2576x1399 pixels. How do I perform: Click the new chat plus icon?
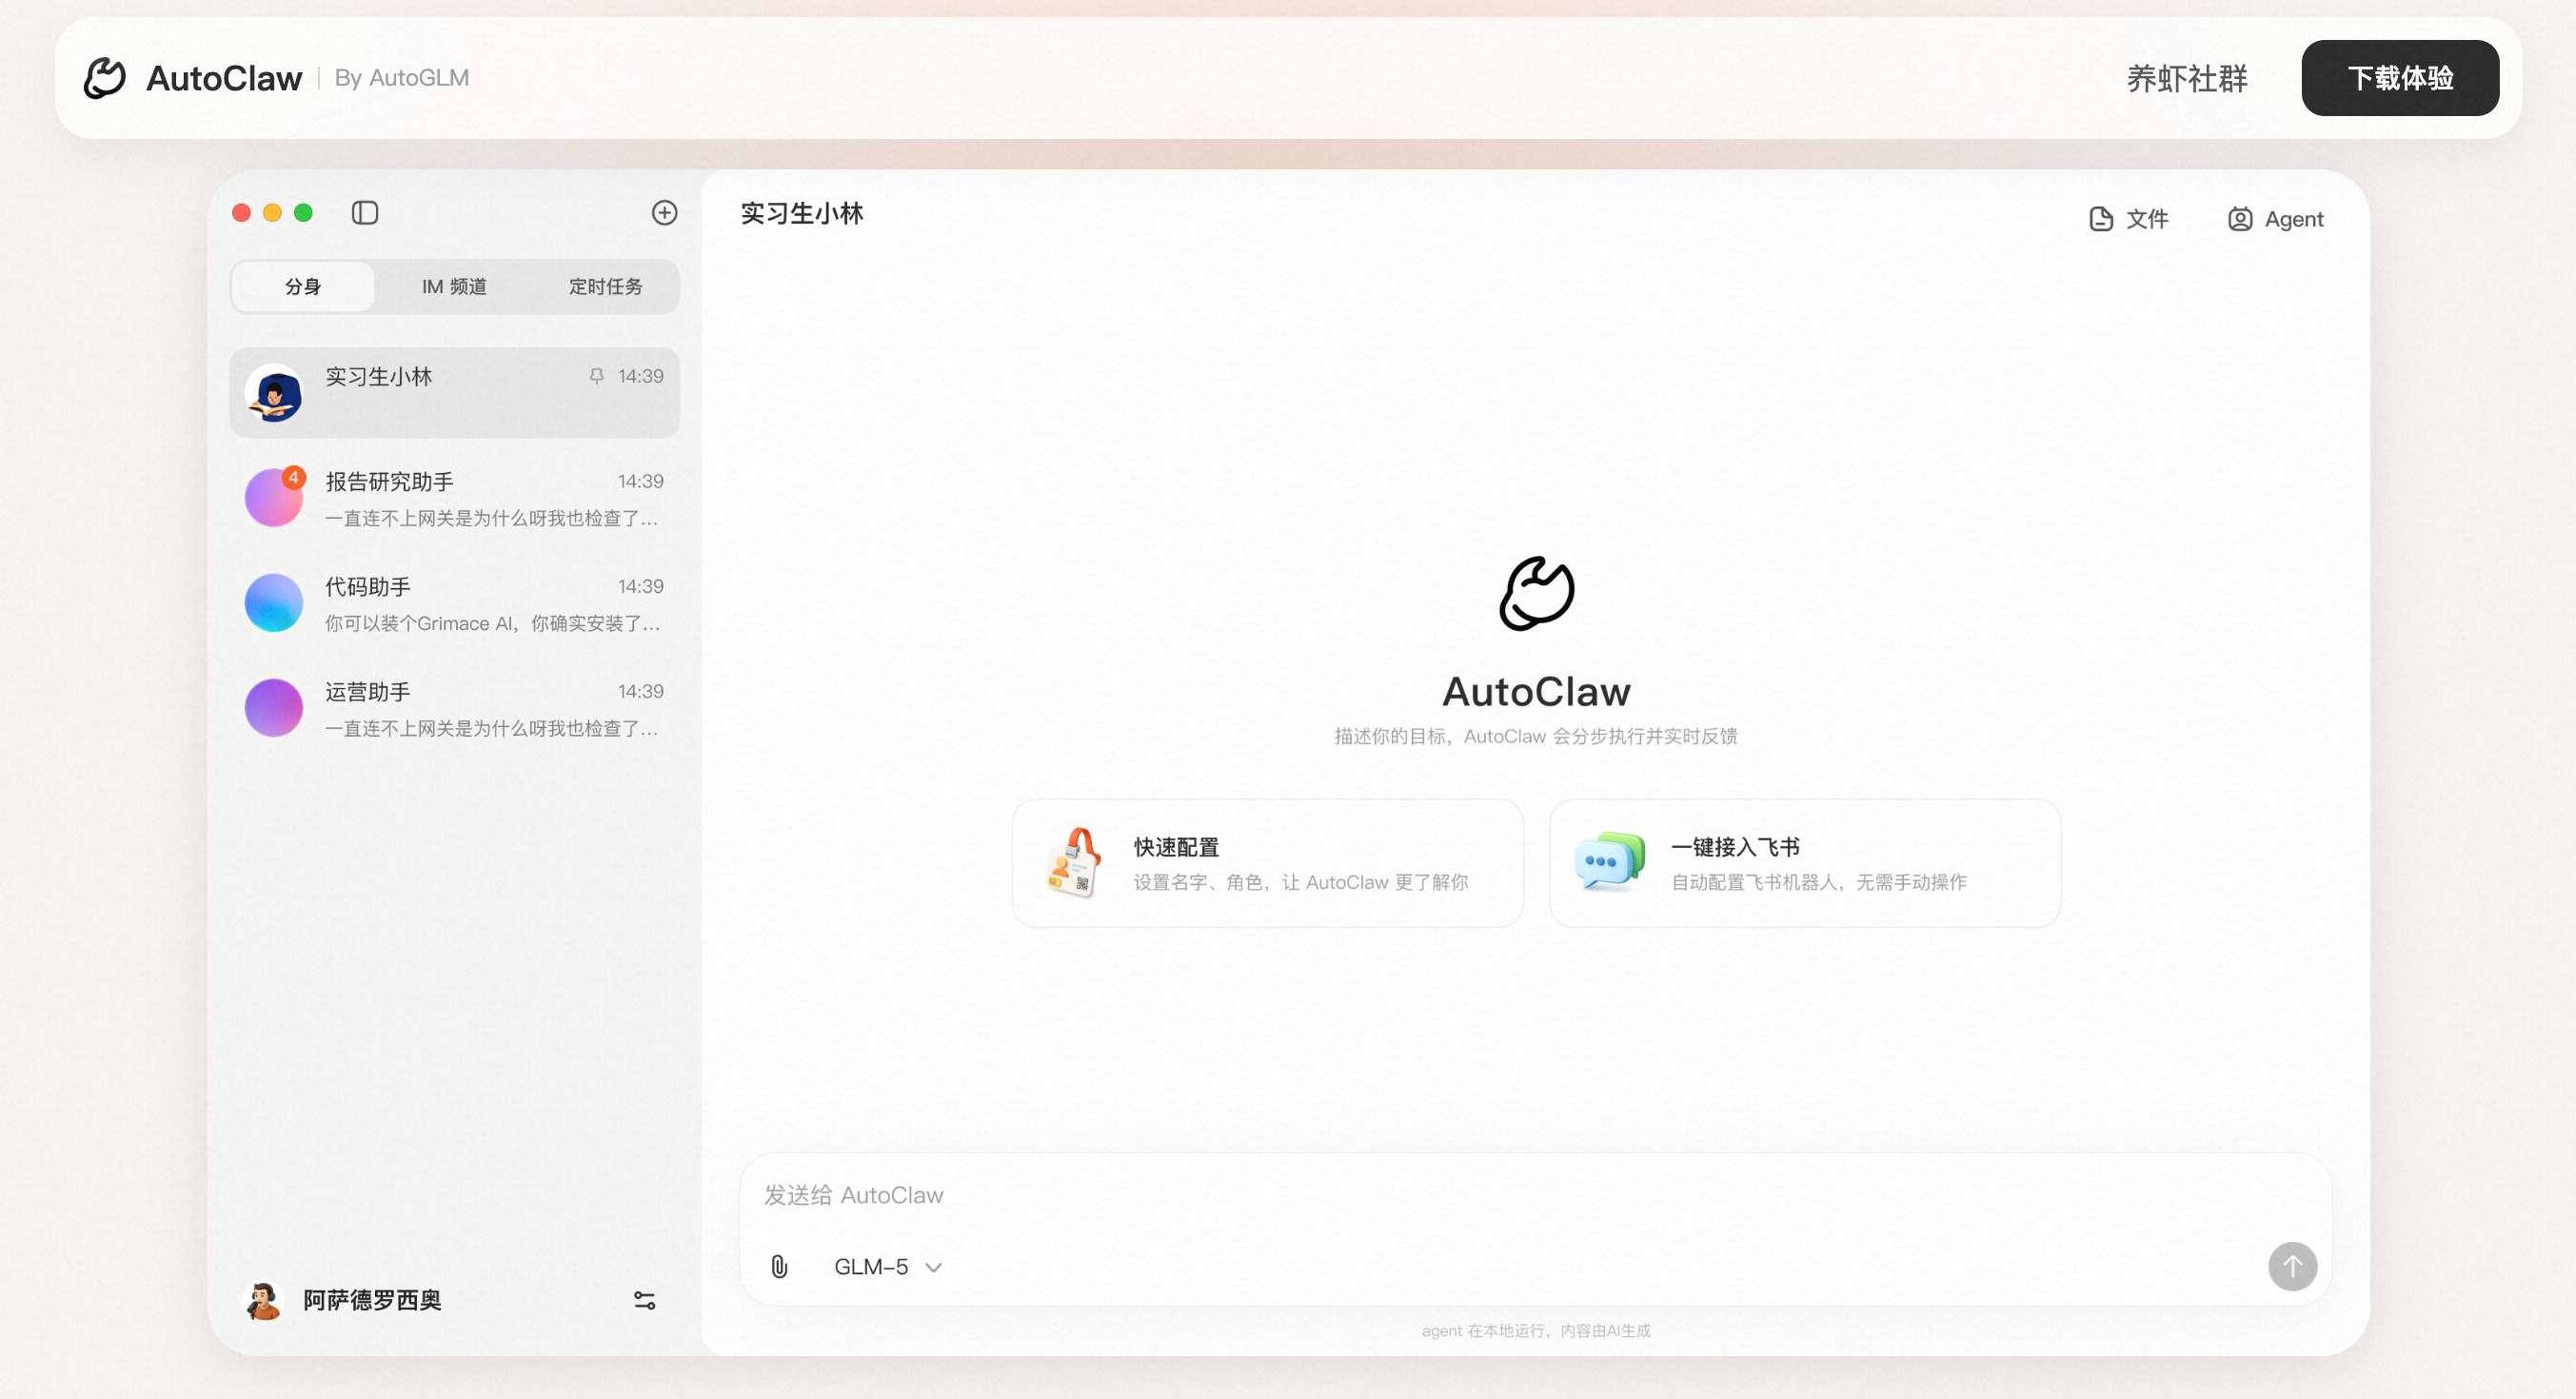[664, 213]
